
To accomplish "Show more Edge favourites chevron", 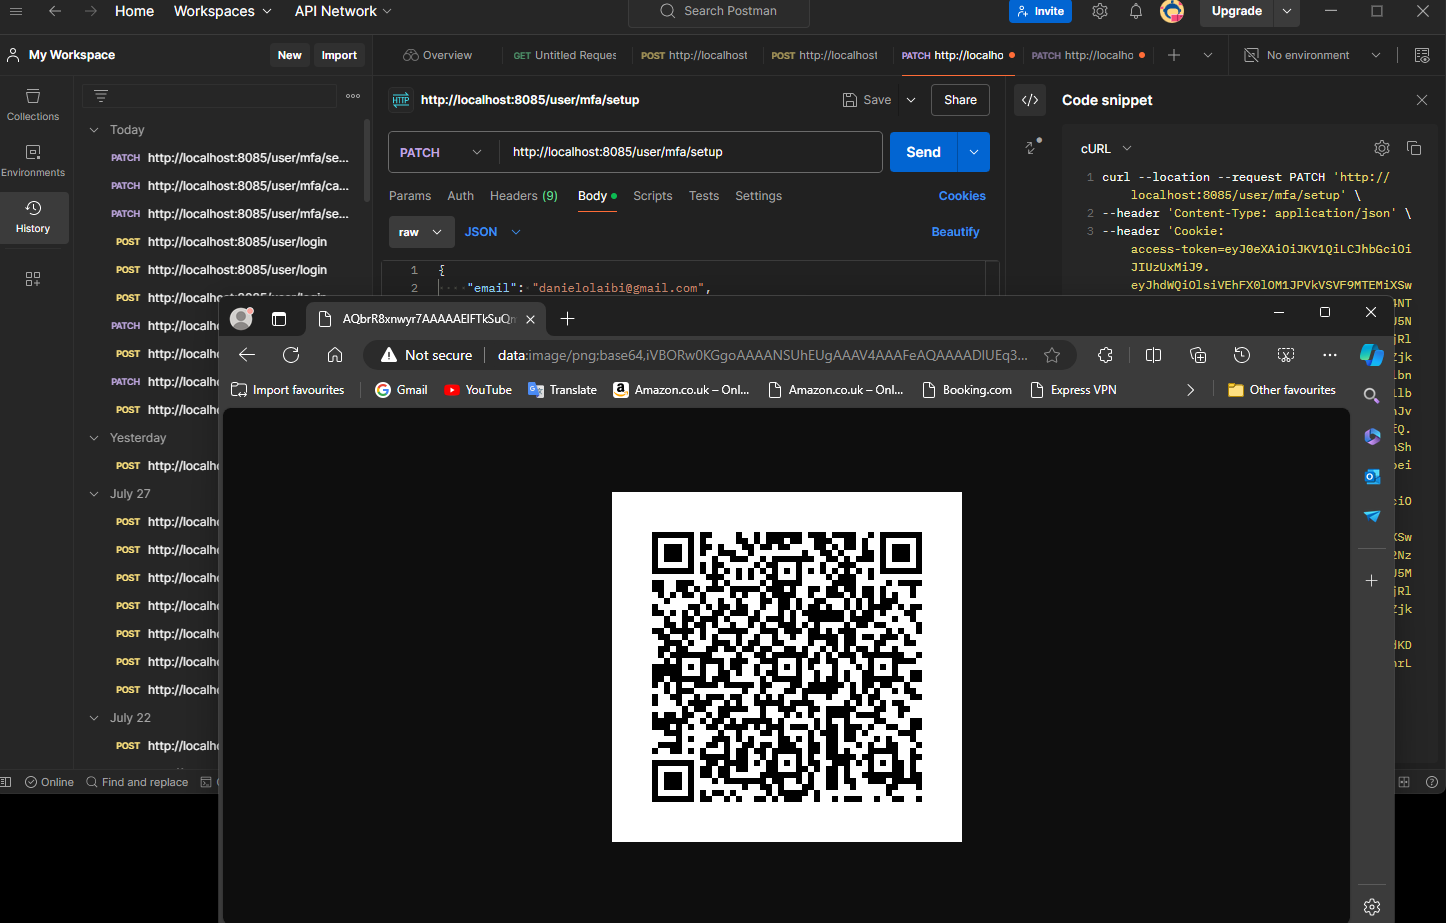I will click(x=1190, y=390).
